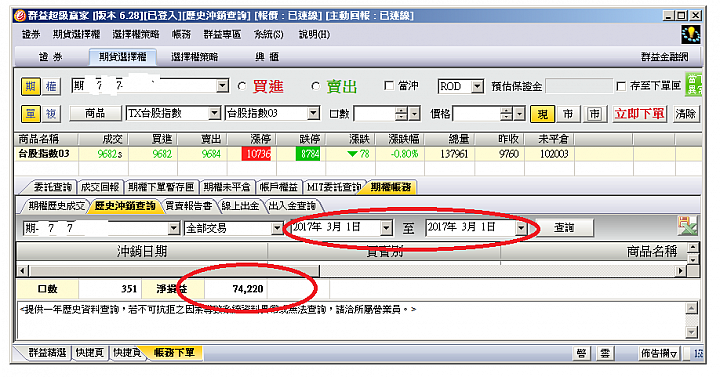Expand the 全部交易 trade type dropdown
The image size is (720, 377).
tap(277, 228)
